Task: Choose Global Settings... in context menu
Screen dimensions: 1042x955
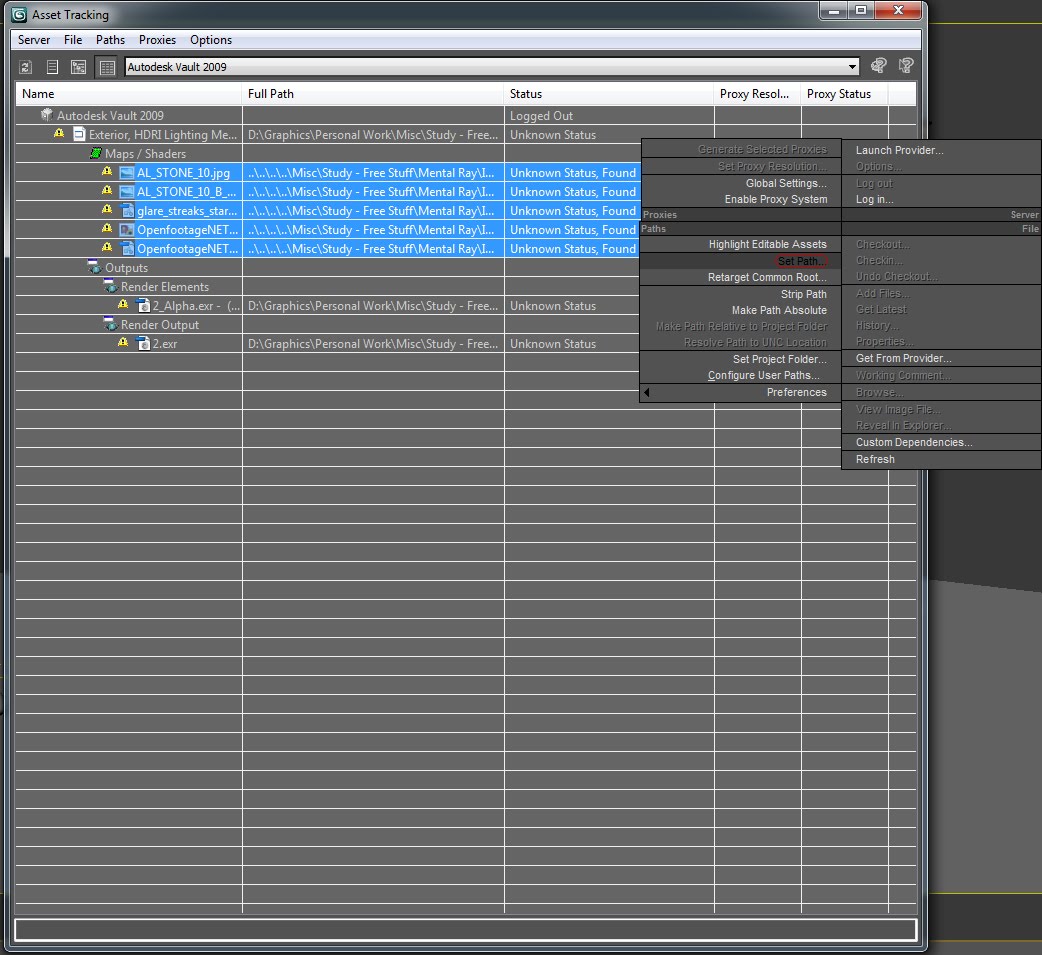Action: tap(786, 183)
